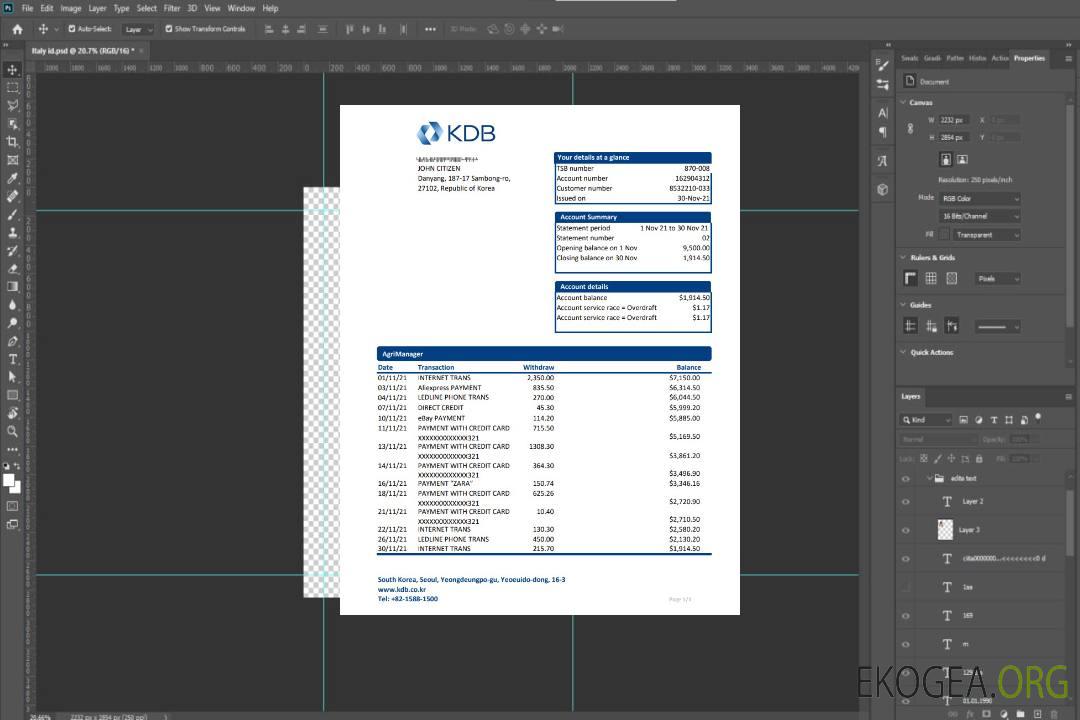Select portrait canvas orientation button

tap(946, 160)
